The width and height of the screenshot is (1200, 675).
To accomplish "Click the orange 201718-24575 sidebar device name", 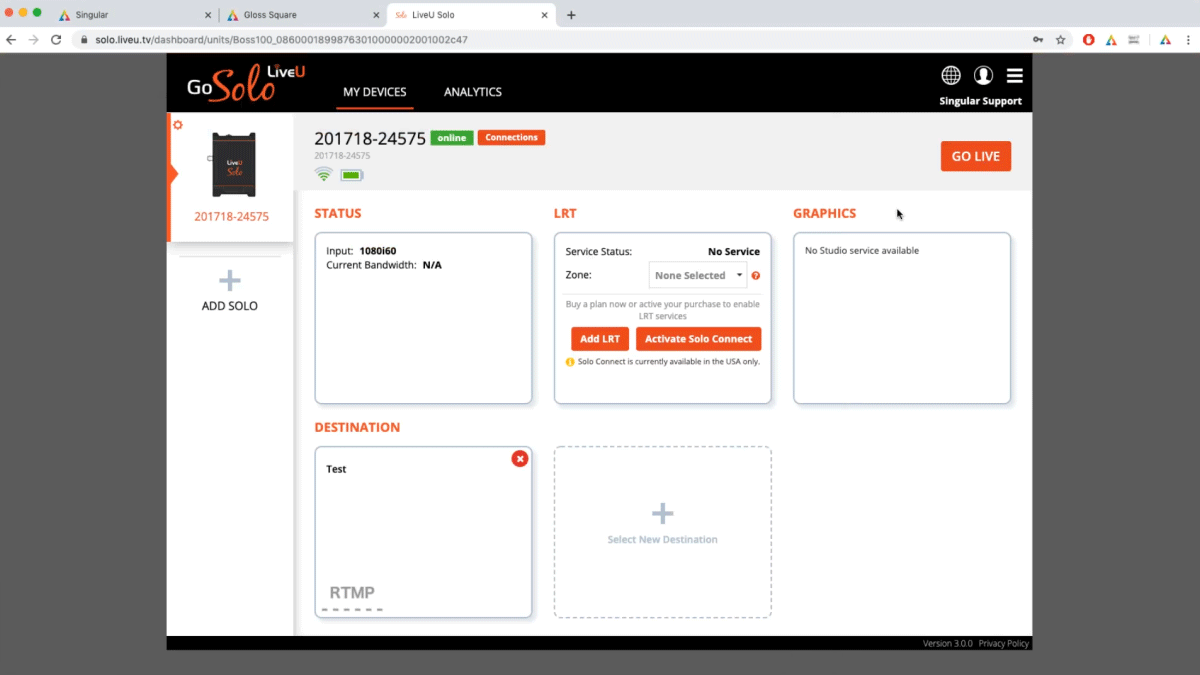I will point(231,217).
